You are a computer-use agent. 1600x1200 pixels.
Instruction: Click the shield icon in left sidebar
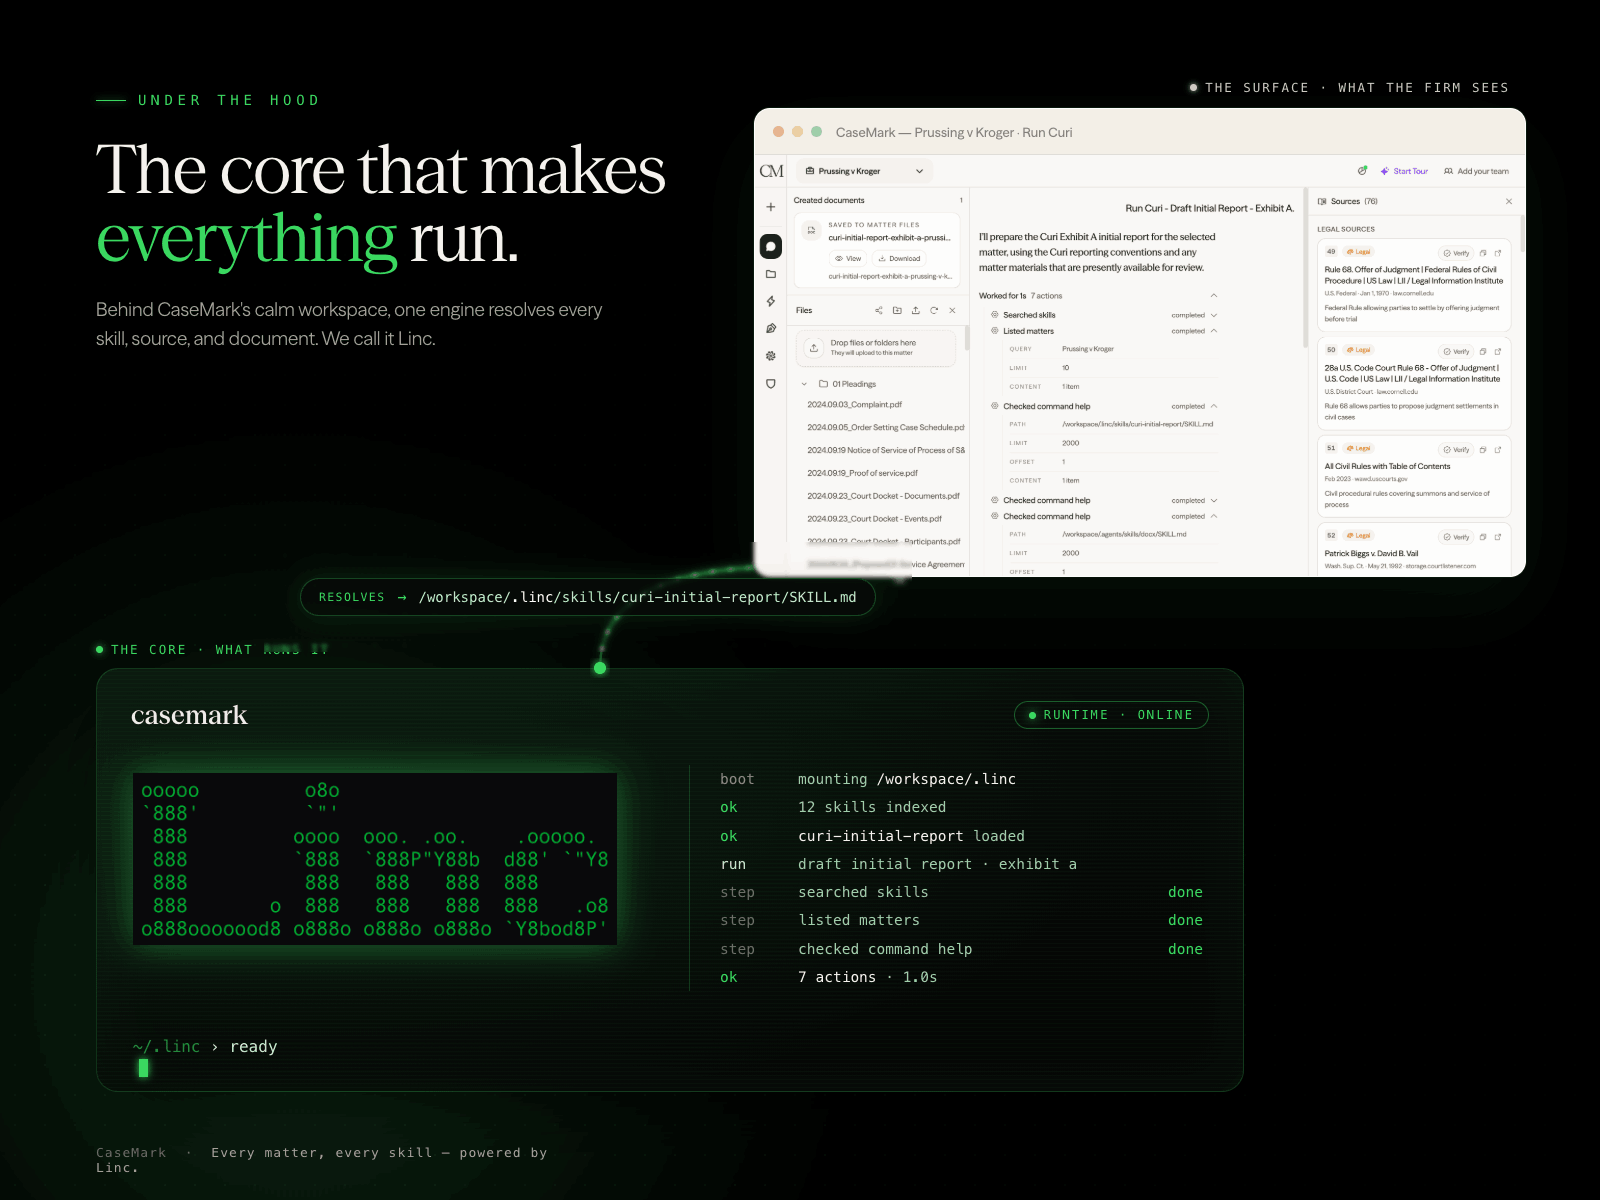(x=771, y=384)
